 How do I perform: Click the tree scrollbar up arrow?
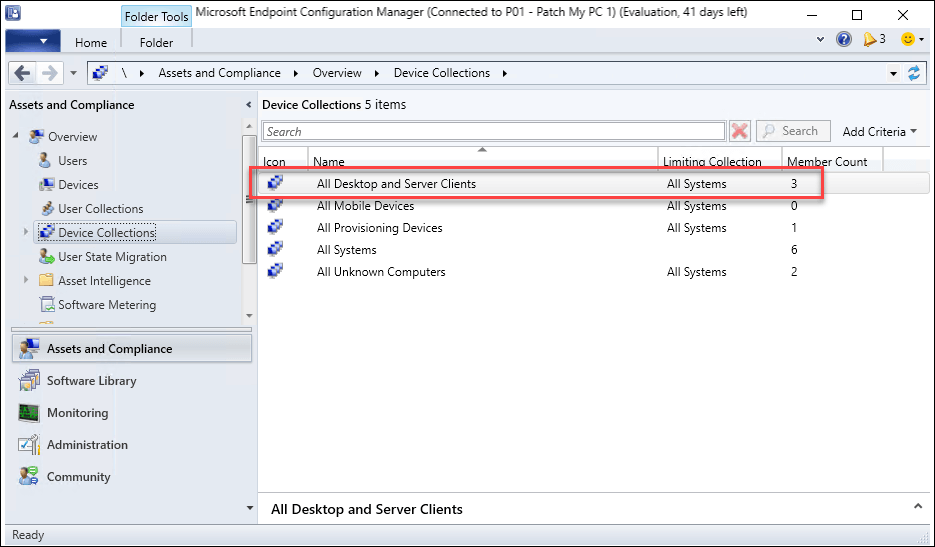[249, 126]
